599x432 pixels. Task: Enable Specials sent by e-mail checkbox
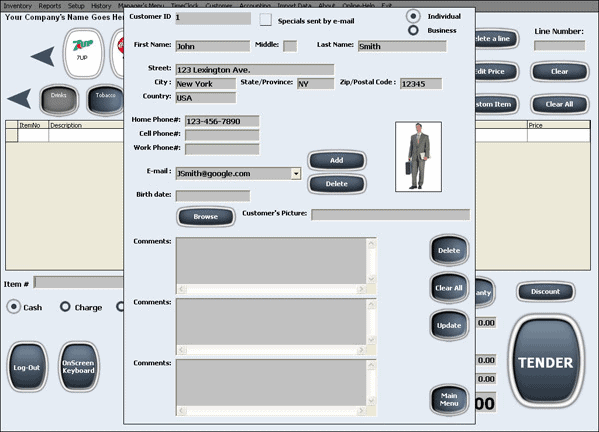pos(266,19)
